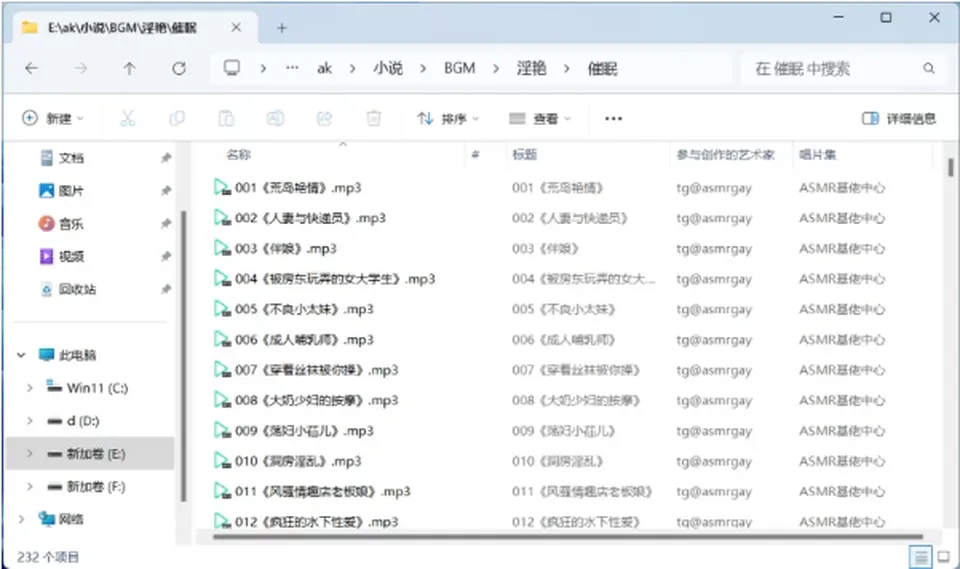The image size is (960, 569).
Task: Click the navigation pane scrollbar
Action: 182,356
